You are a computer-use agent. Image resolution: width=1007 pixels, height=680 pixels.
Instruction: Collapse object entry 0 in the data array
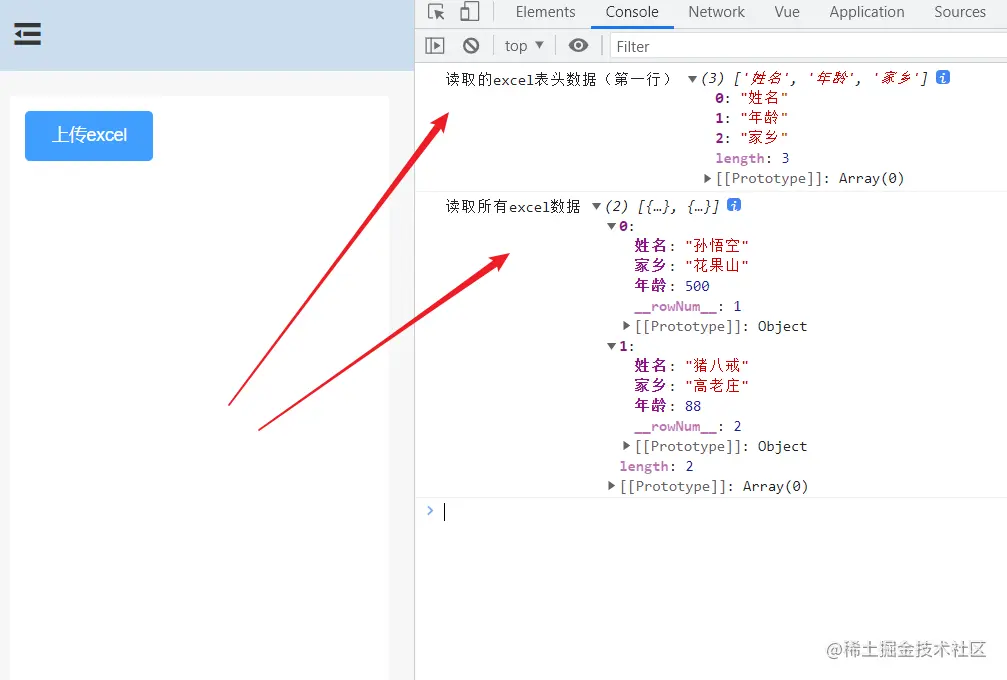tap(611, 226)
